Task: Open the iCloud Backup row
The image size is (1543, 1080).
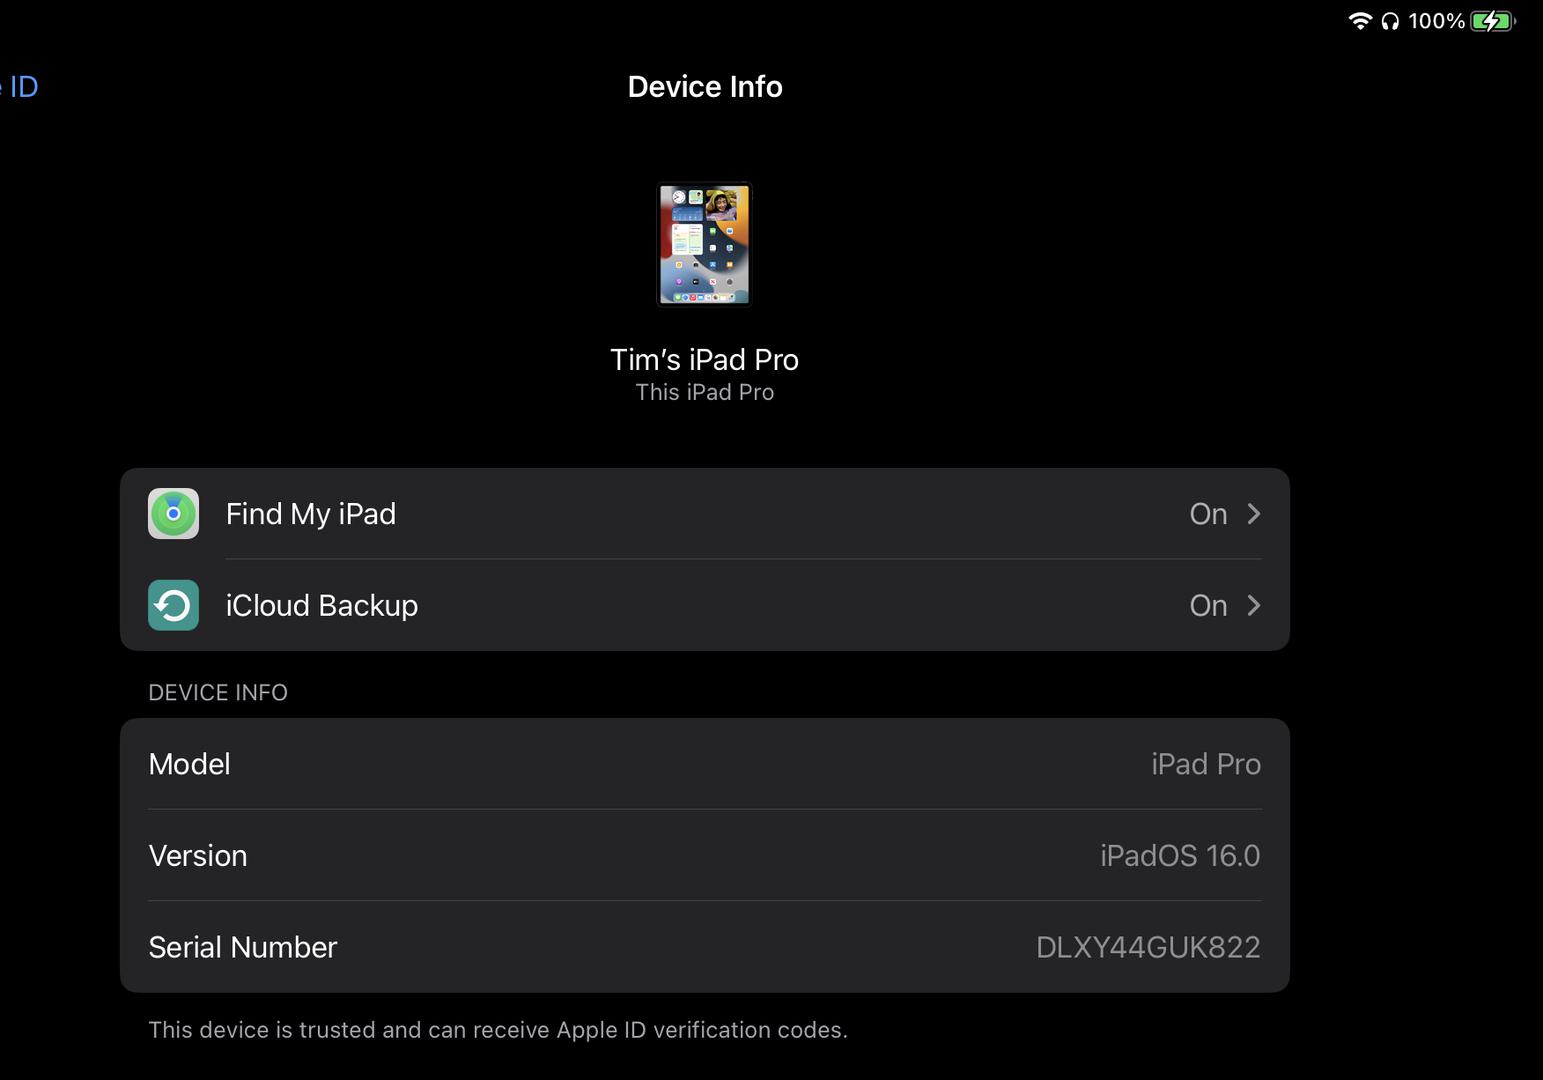Action: click(x=705, y=605)
